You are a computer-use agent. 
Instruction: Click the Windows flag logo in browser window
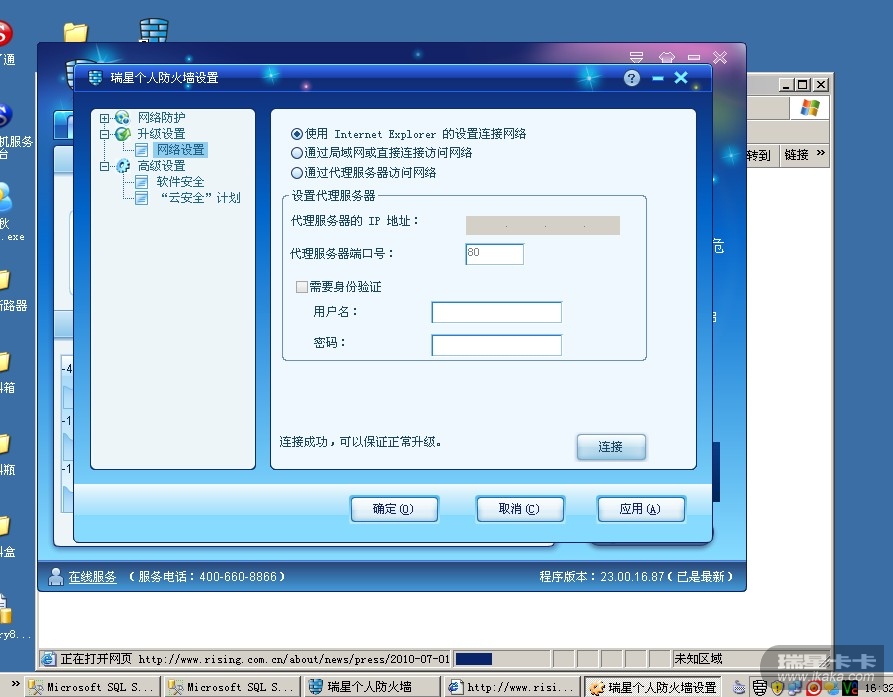click(809, 108)
